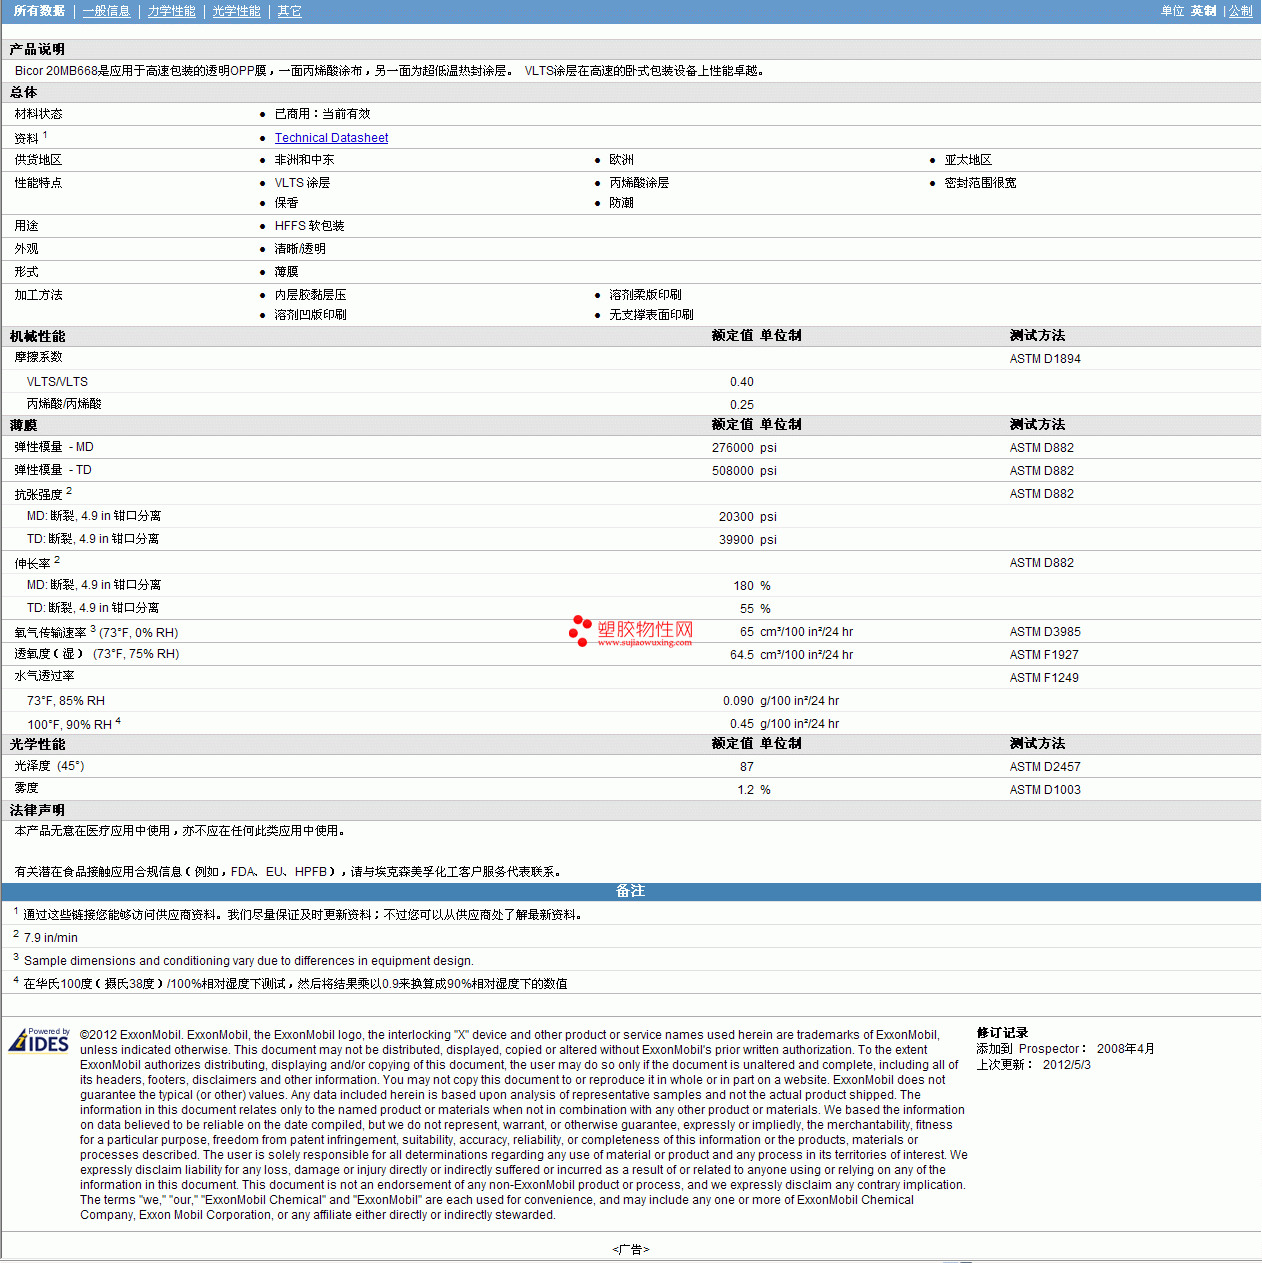
Task: Click the Powered by IDES logo
Action: tap(39, 1040)
